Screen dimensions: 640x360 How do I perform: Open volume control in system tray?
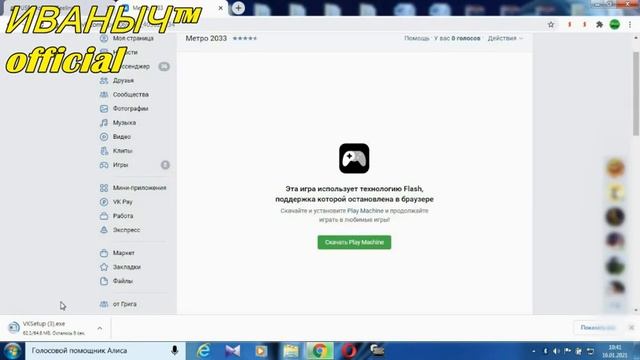pos(556,351)
